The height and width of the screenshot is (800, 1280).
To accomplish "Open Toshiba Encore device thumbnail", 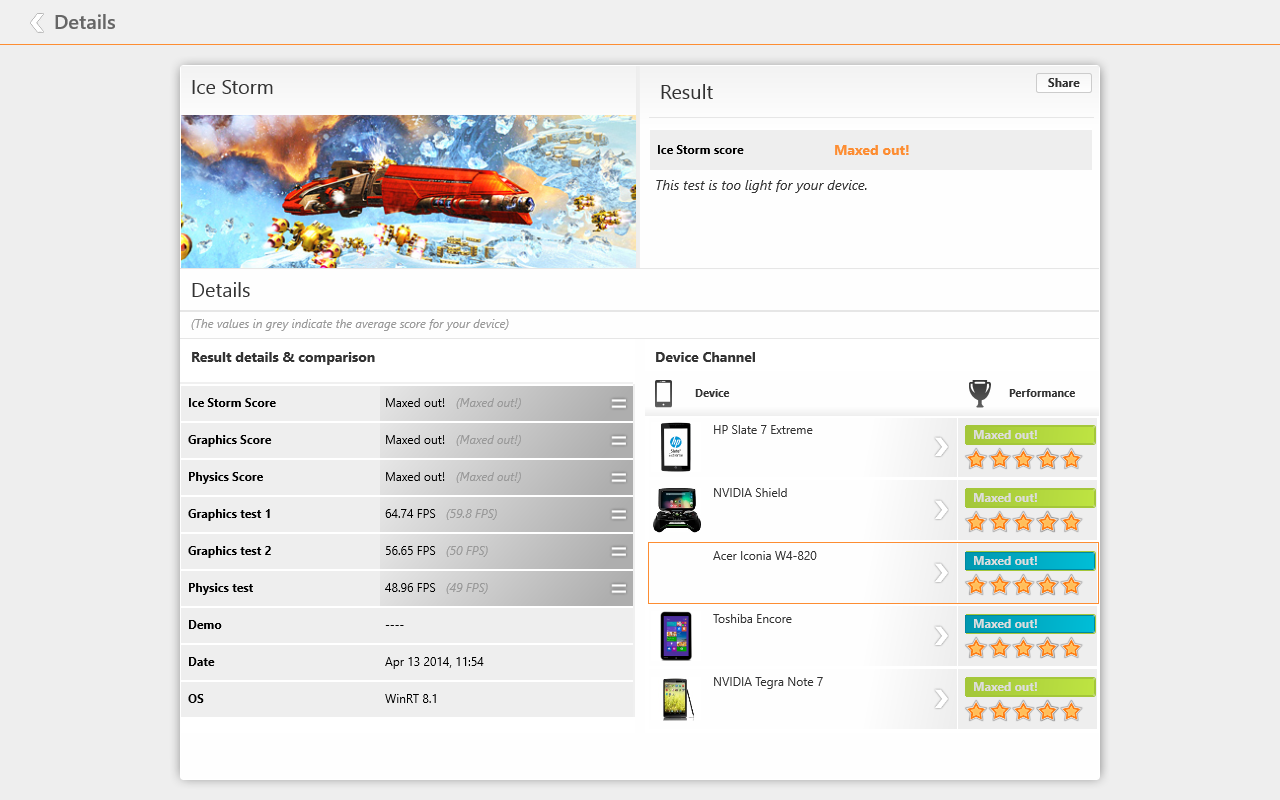I will (676, 636).
